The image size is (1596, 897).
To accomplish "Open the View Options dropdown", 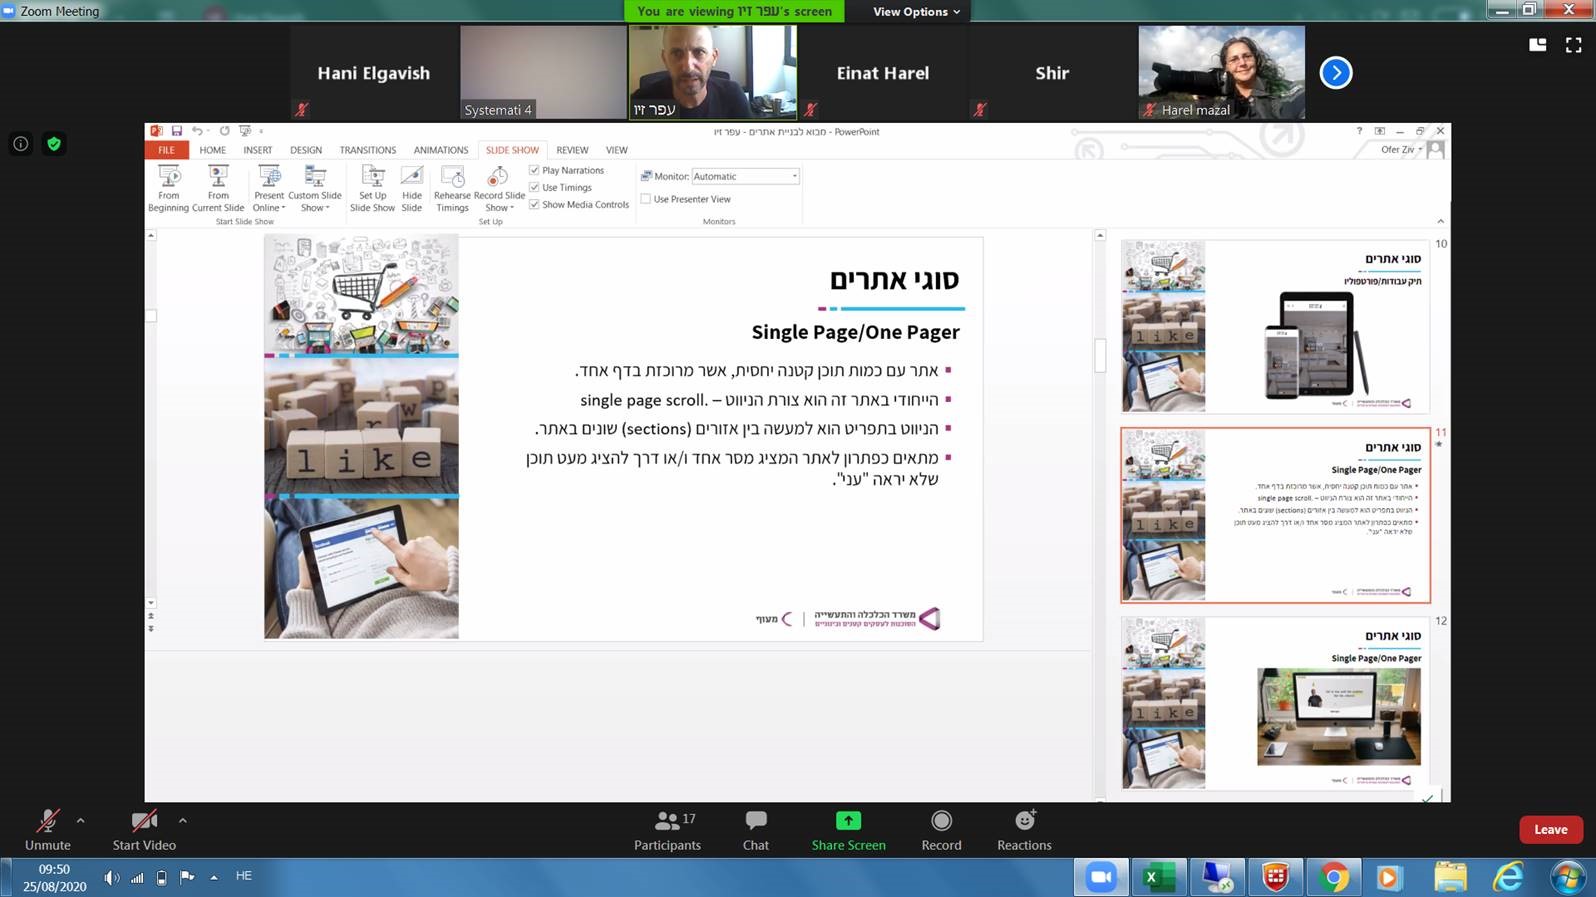I will pyautogui.click(x=916, y=12).
